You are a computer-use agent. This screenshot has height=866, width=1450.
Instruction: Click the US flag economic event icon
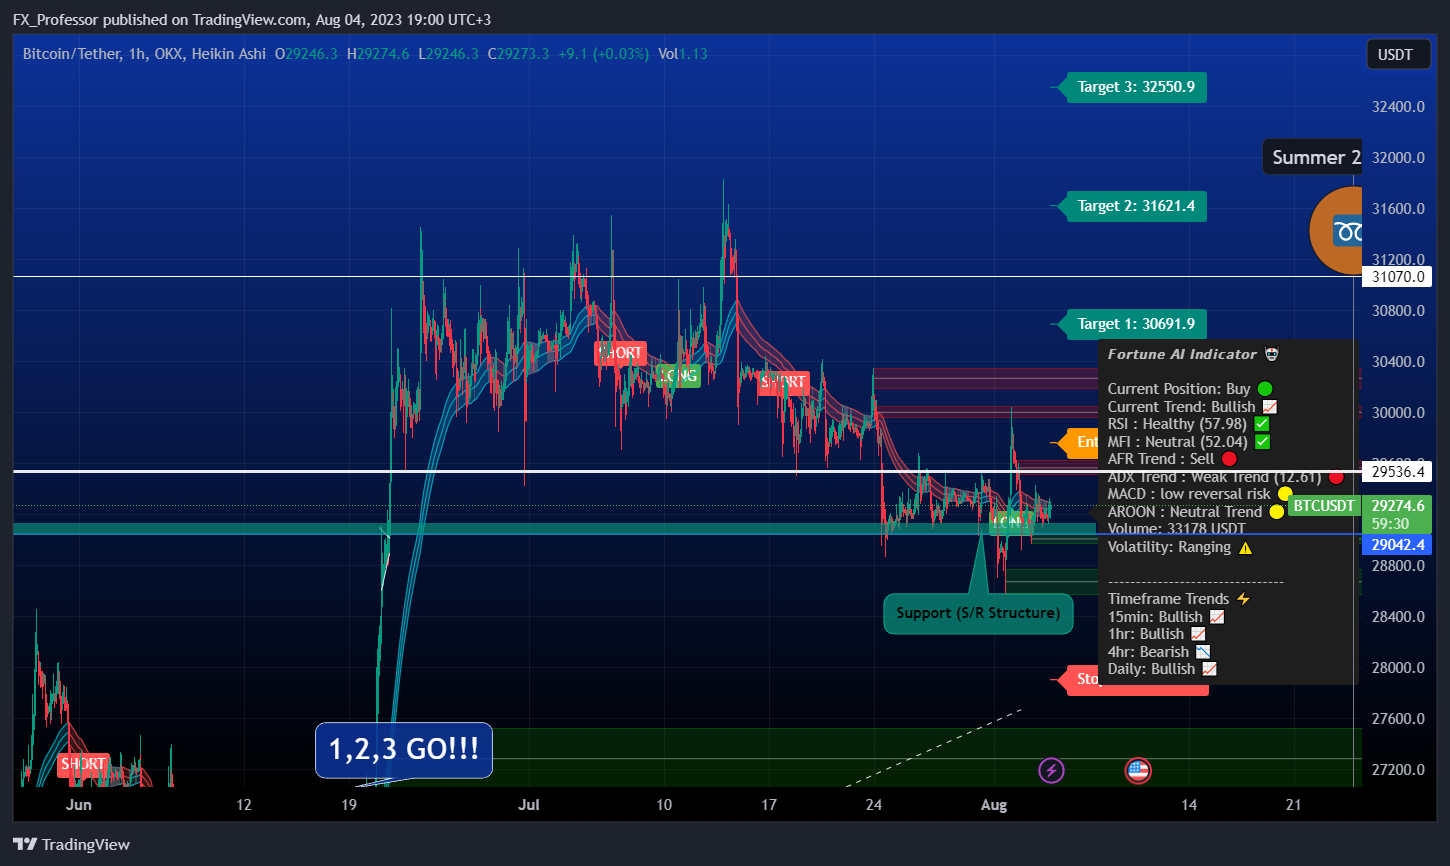pyautogui.click(x=1138, y=770)
